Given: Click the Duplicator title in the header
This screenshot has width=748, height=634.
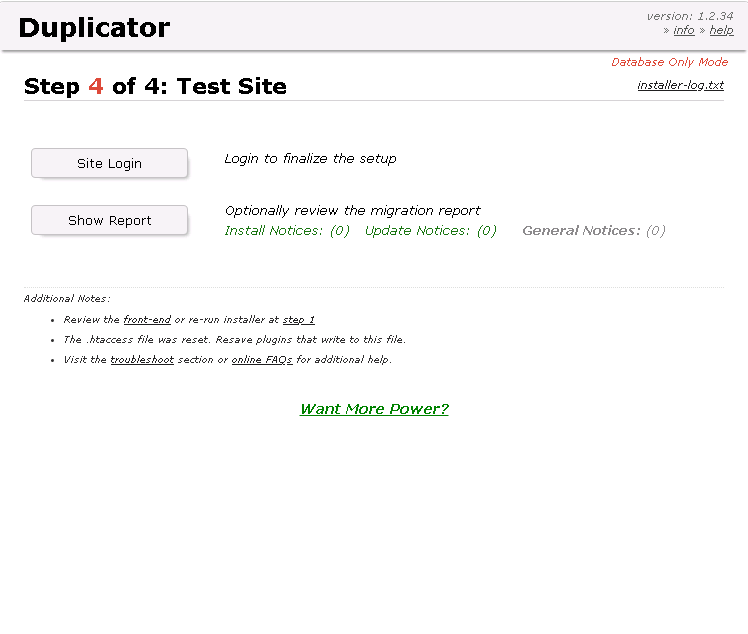Looking at the screenshot, I should click(x=94, y=28).
